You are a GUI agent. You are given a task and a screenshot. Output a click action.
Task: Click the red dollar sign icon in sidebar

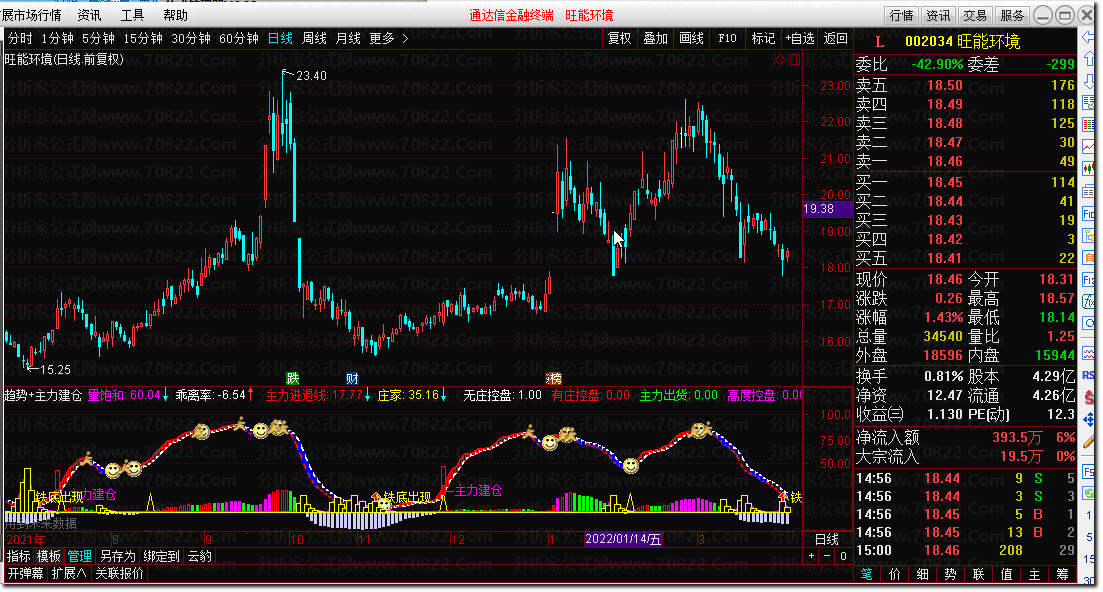tap(1088, 398)
